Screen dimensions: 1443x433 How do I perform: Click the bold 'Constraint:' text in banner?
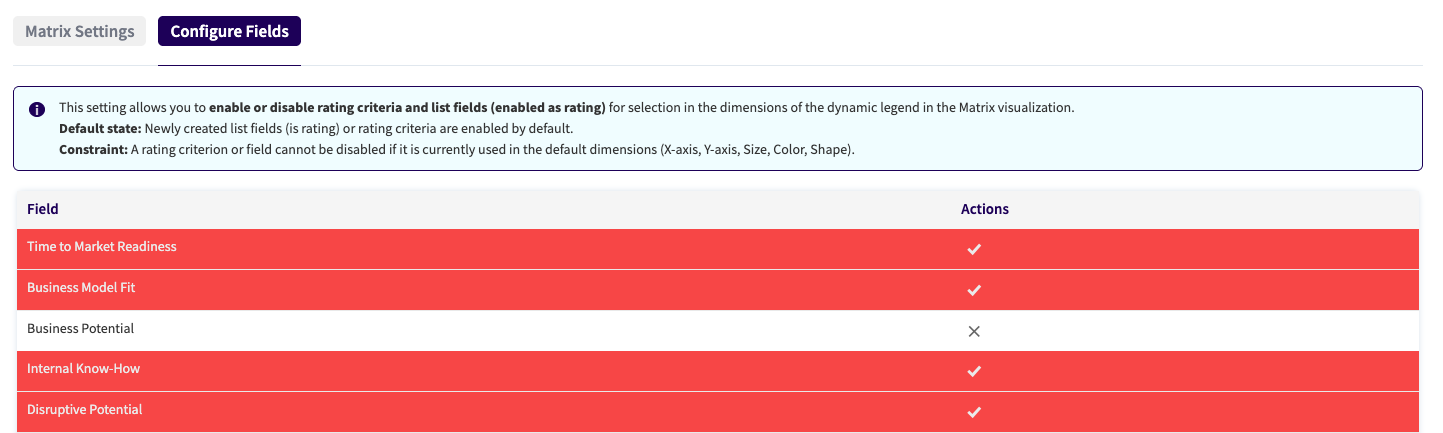click(94, 150)
